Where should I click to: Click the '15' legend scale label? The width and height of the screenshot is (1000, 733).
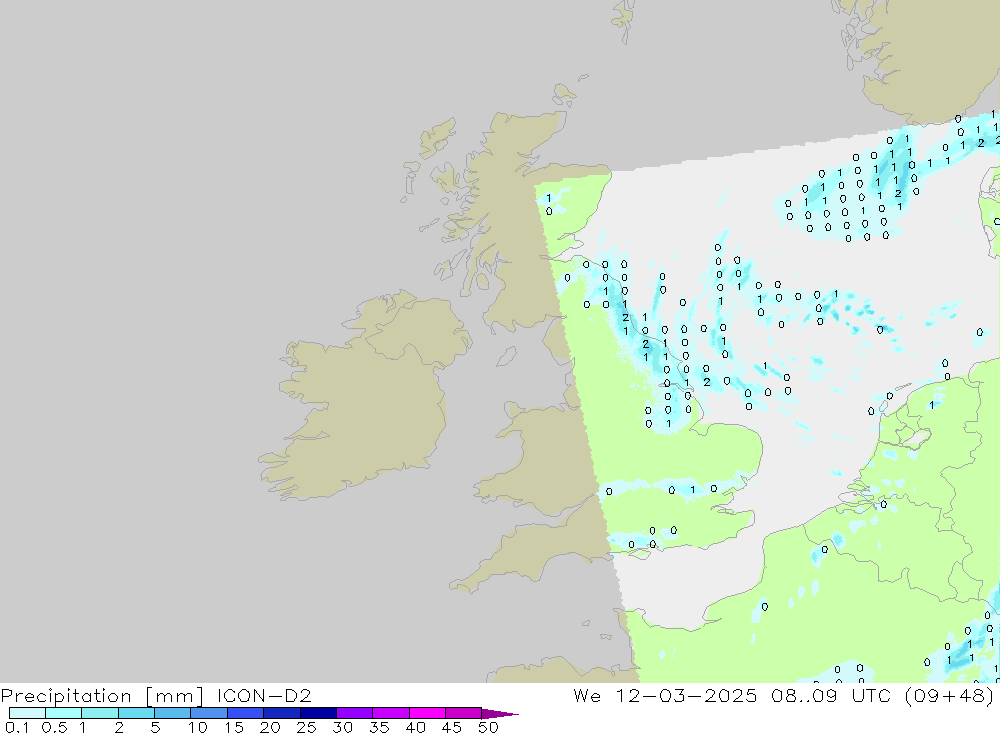click(x=234, y=727)
